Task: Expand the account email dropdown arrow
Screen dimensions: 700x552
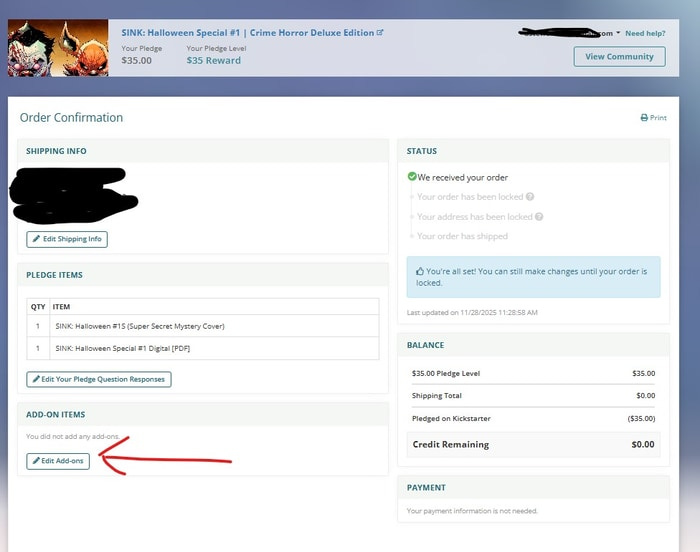Action: pos(618,33)
